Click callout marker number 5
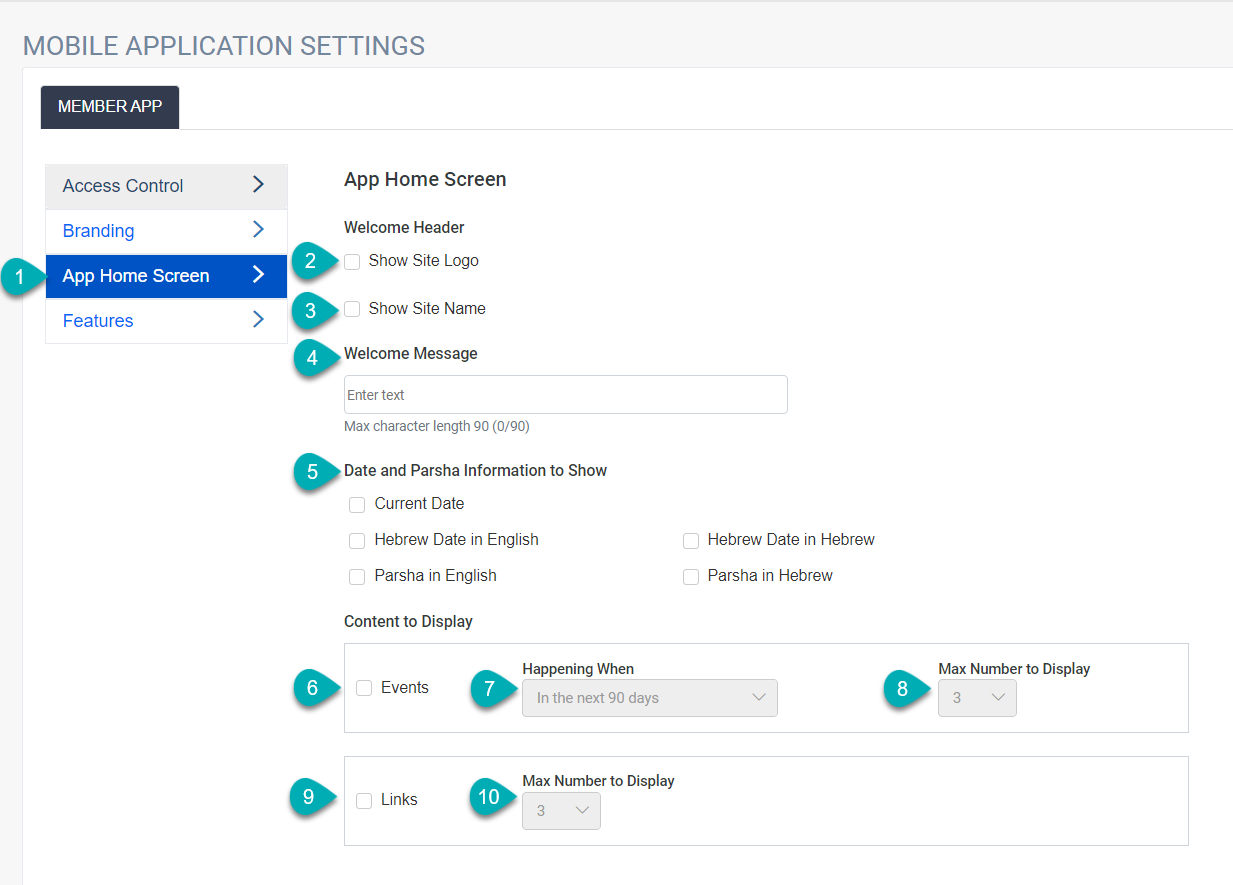The width and height of the screenshot is (1233, 885). coord(312,470)
